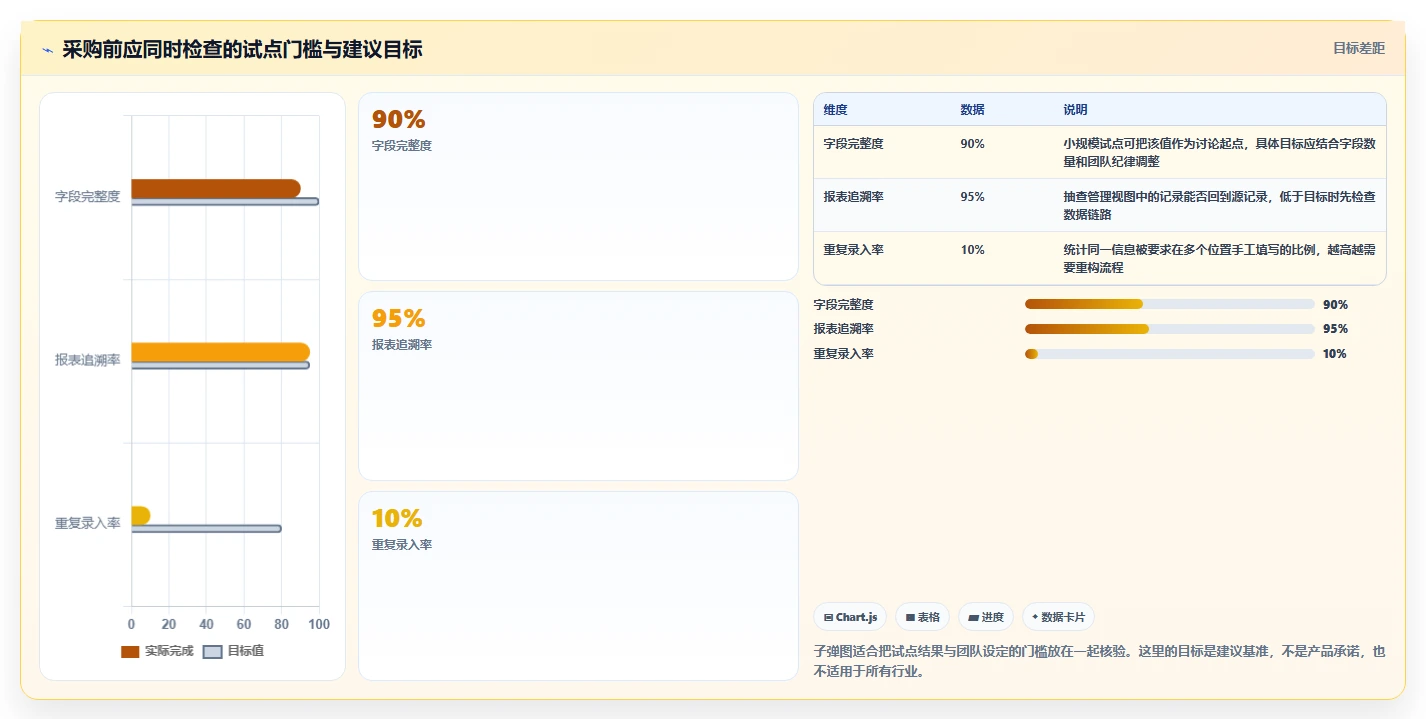Click the description starting with 统计同一信息被要求

[1219, 258]
